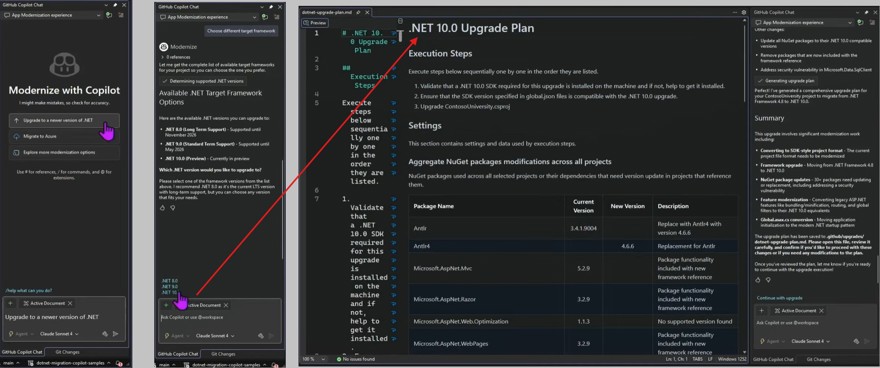Click new chat thread icon in middle panel header
Image resolution: width=880 pixels, height=368 pixels.
(x=266, y=17)
